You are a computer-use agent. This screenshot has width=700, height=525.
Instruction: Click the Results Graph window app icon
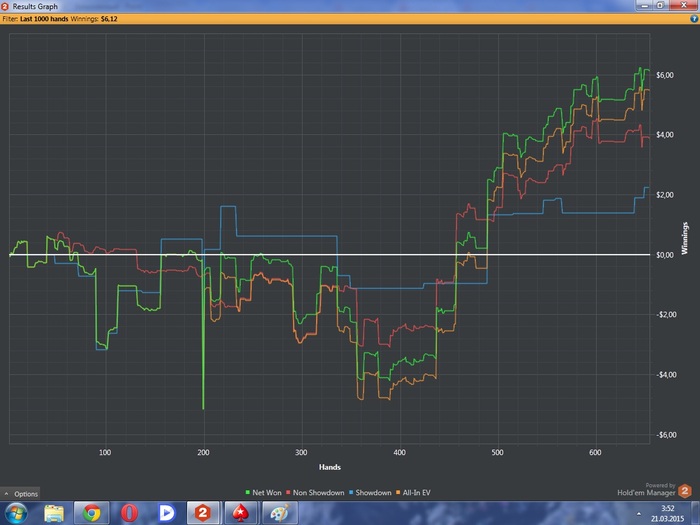(5, 6)
